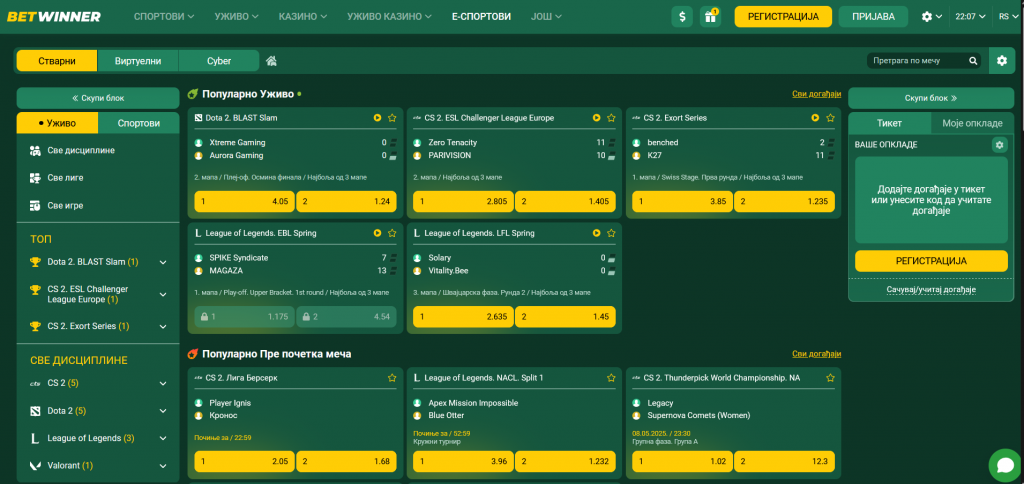Screen dimensions: 1024x484
Task: Favorite League of Legends. EBL Spring match
Action: 392,233
